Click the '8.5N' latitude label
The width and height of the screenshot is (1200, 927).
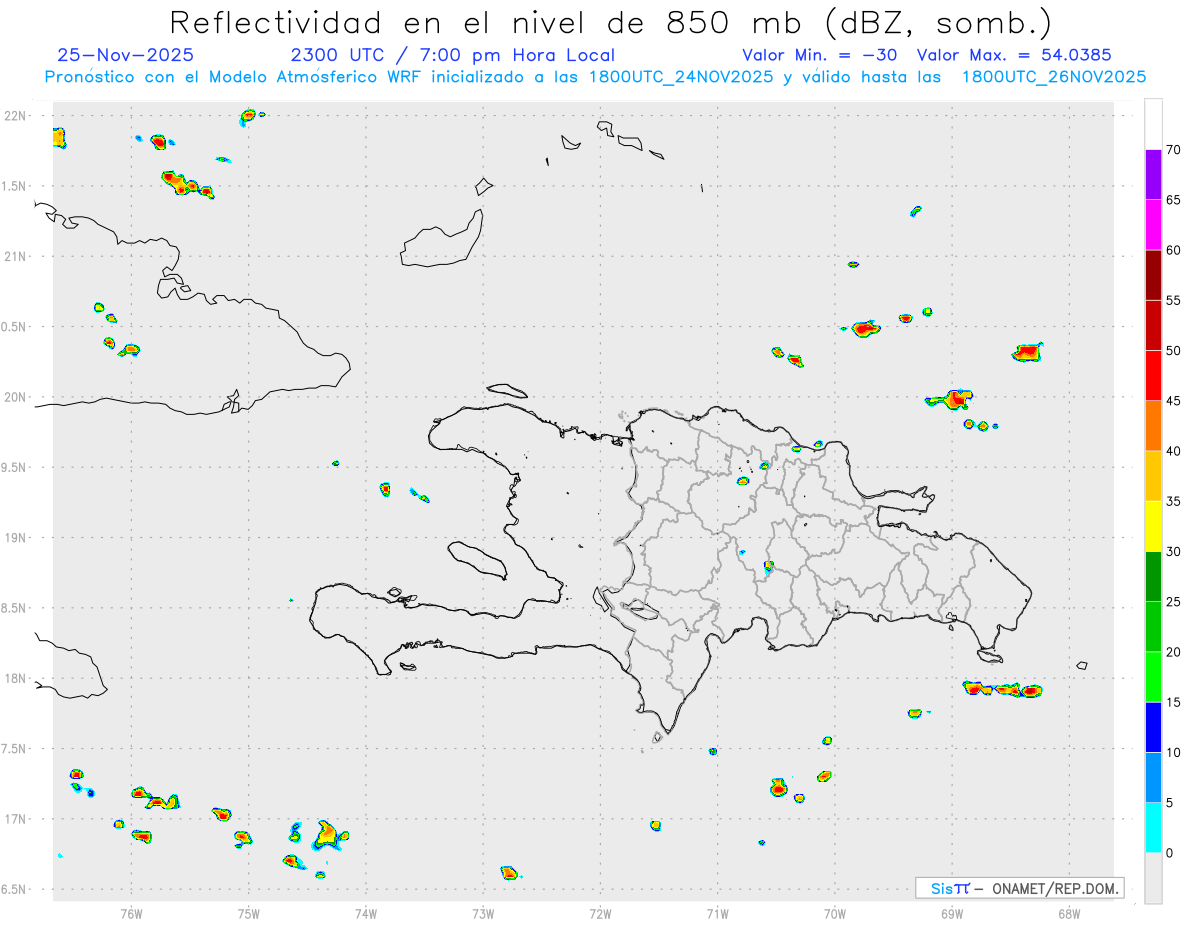pyautogui.click(x=14, y=608)
